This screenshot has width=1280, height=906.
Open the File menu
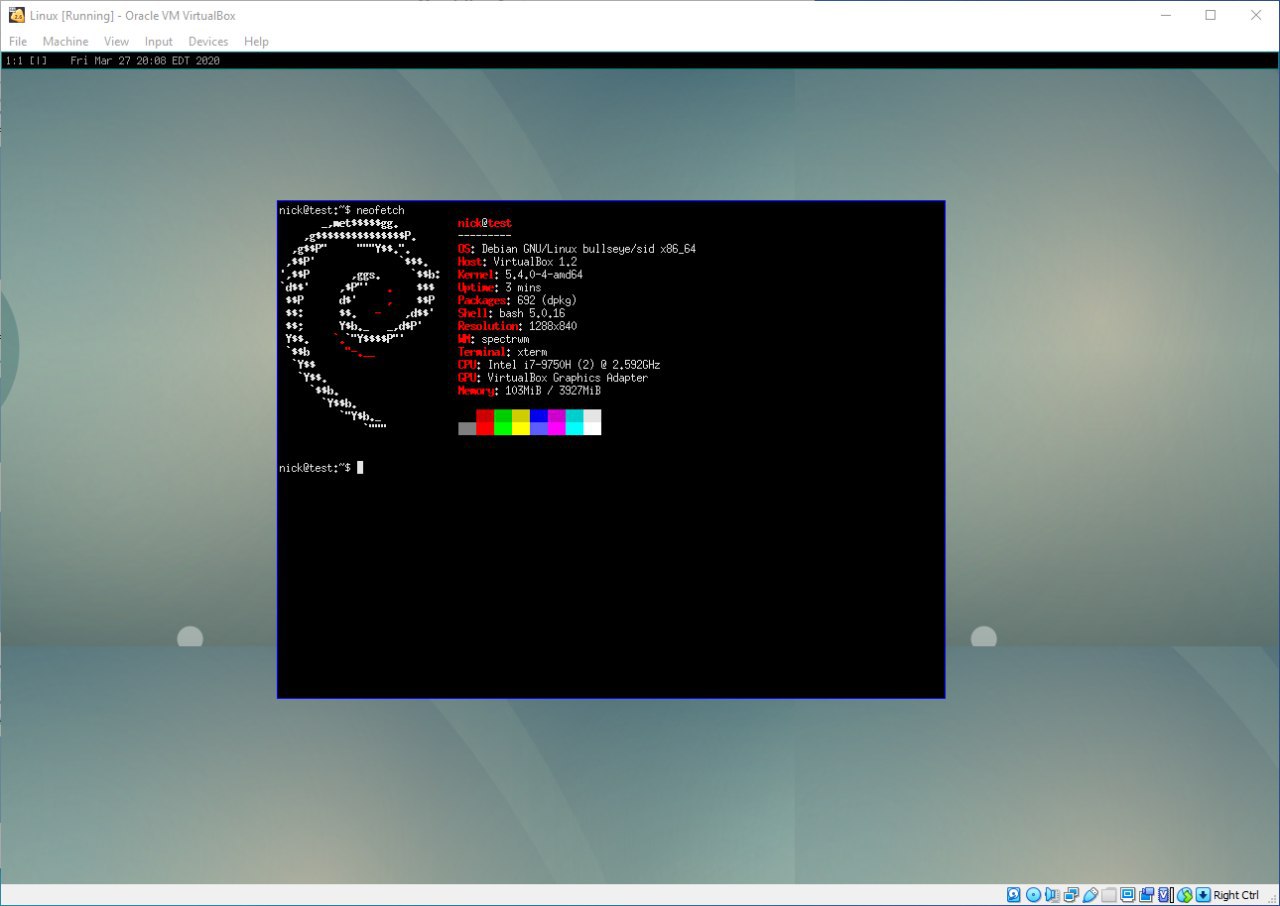(18, 41)
